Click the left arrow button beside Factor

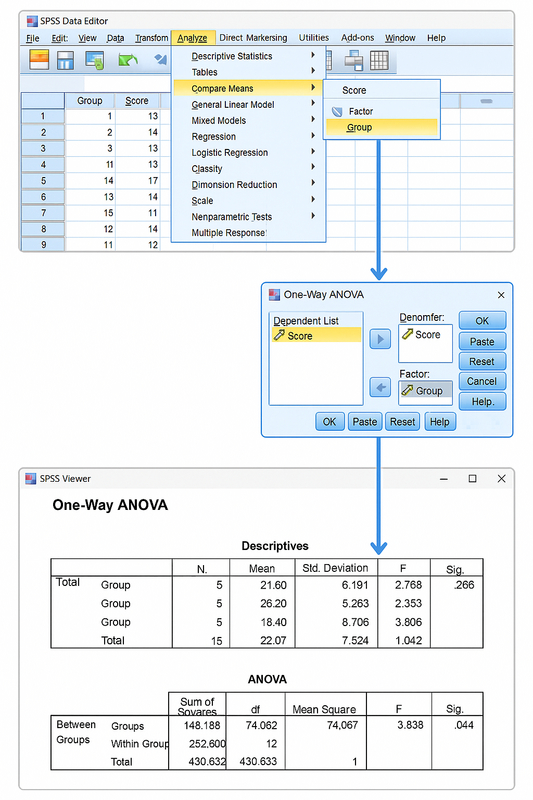[380, 387]
